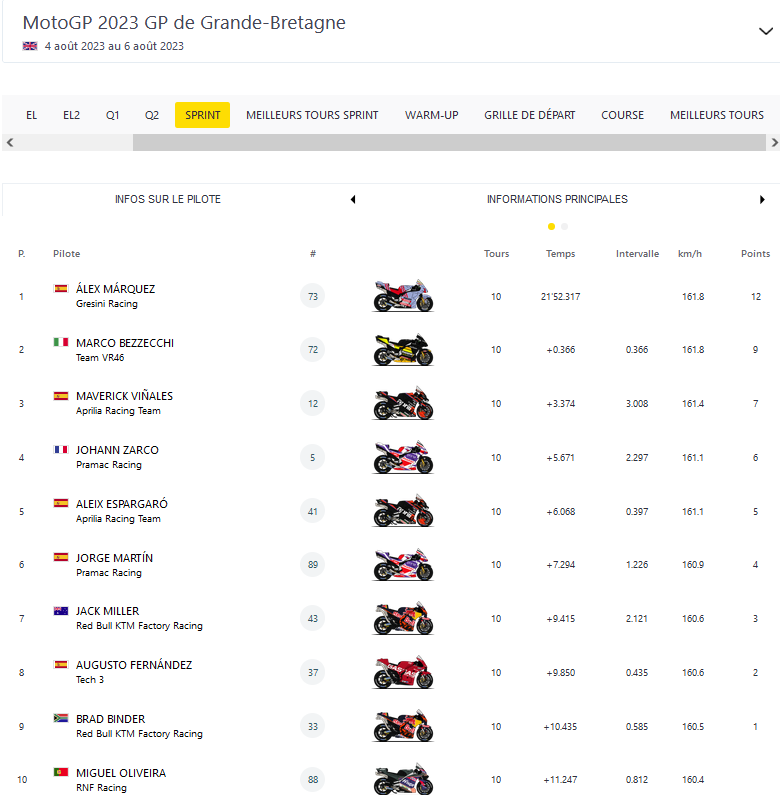
Task: Select the active yellow pagination dot
Action: pos(551,226)
